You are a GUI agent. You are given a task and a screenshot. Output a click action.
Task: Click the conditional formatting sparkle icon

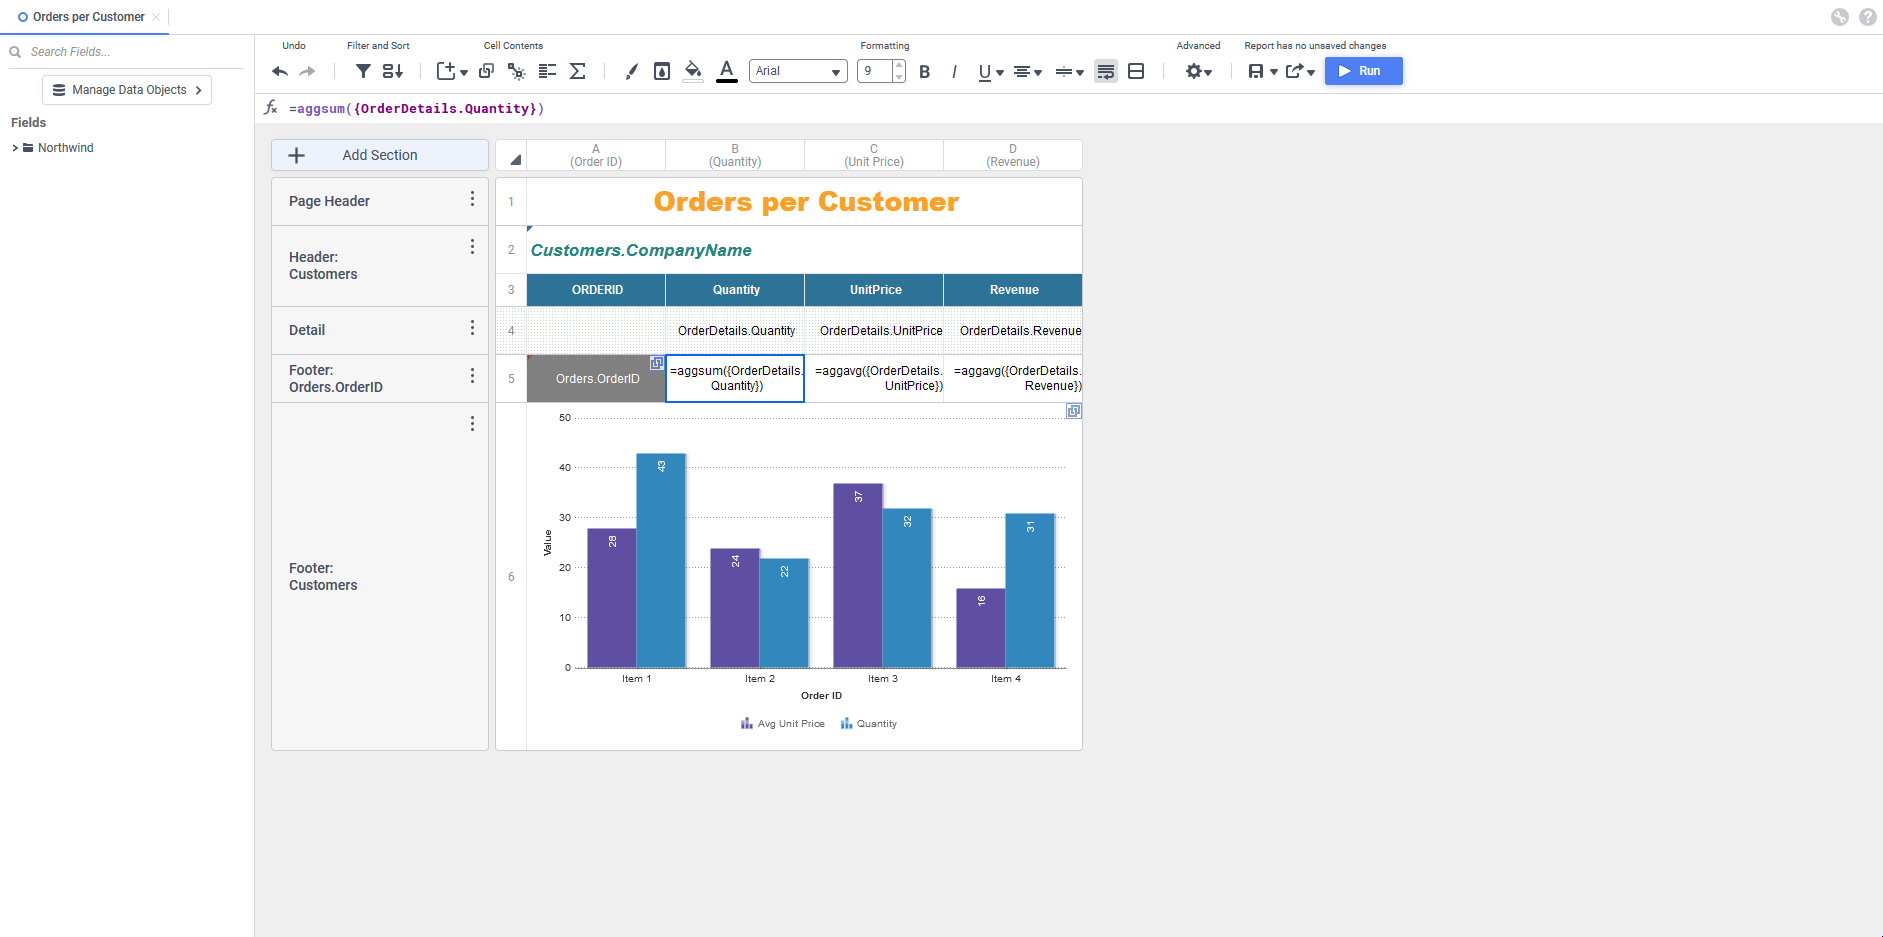517,71
